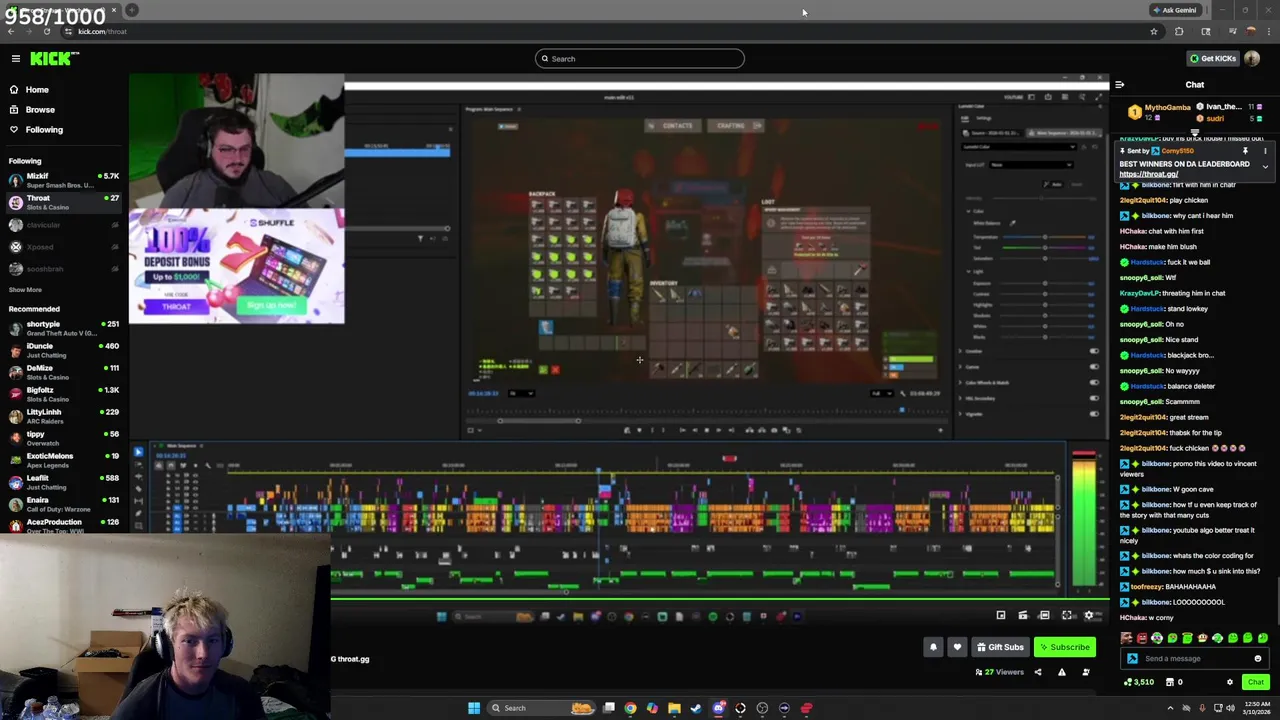
Task: Click the Shuffle deposit bonus banner
Action: click(237, 266)
